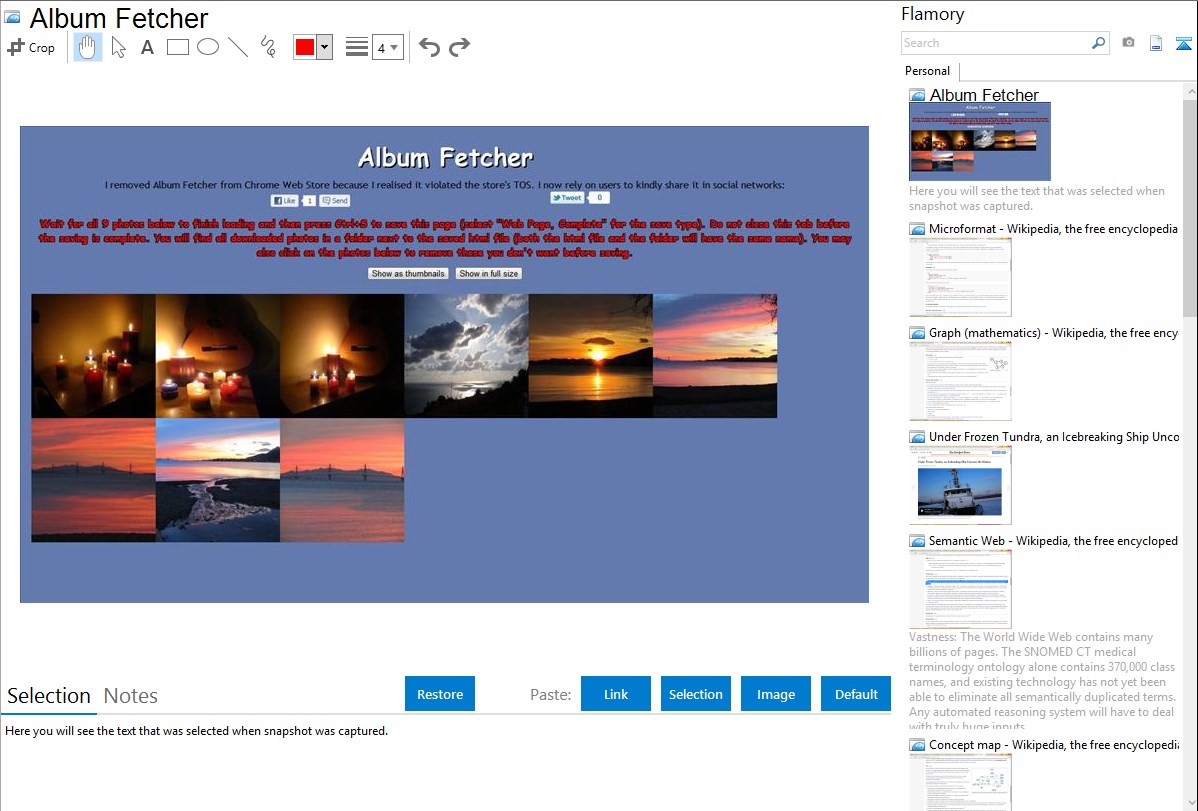Click the blue collapse panel icon
This screenshot has height=811, width=1198.
pos(1183,43)
